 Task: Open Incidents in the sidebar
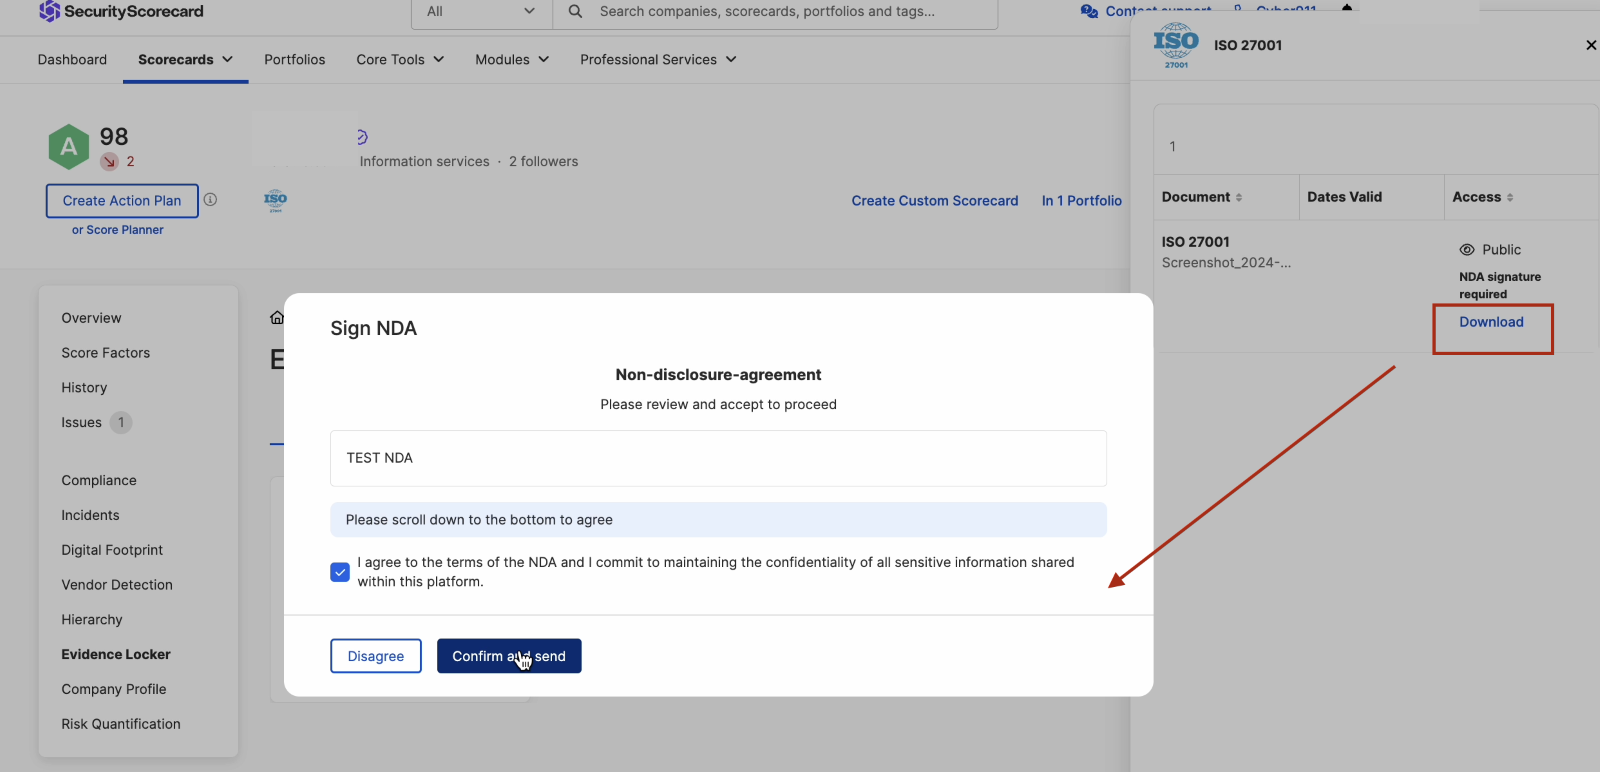point(90,516)
